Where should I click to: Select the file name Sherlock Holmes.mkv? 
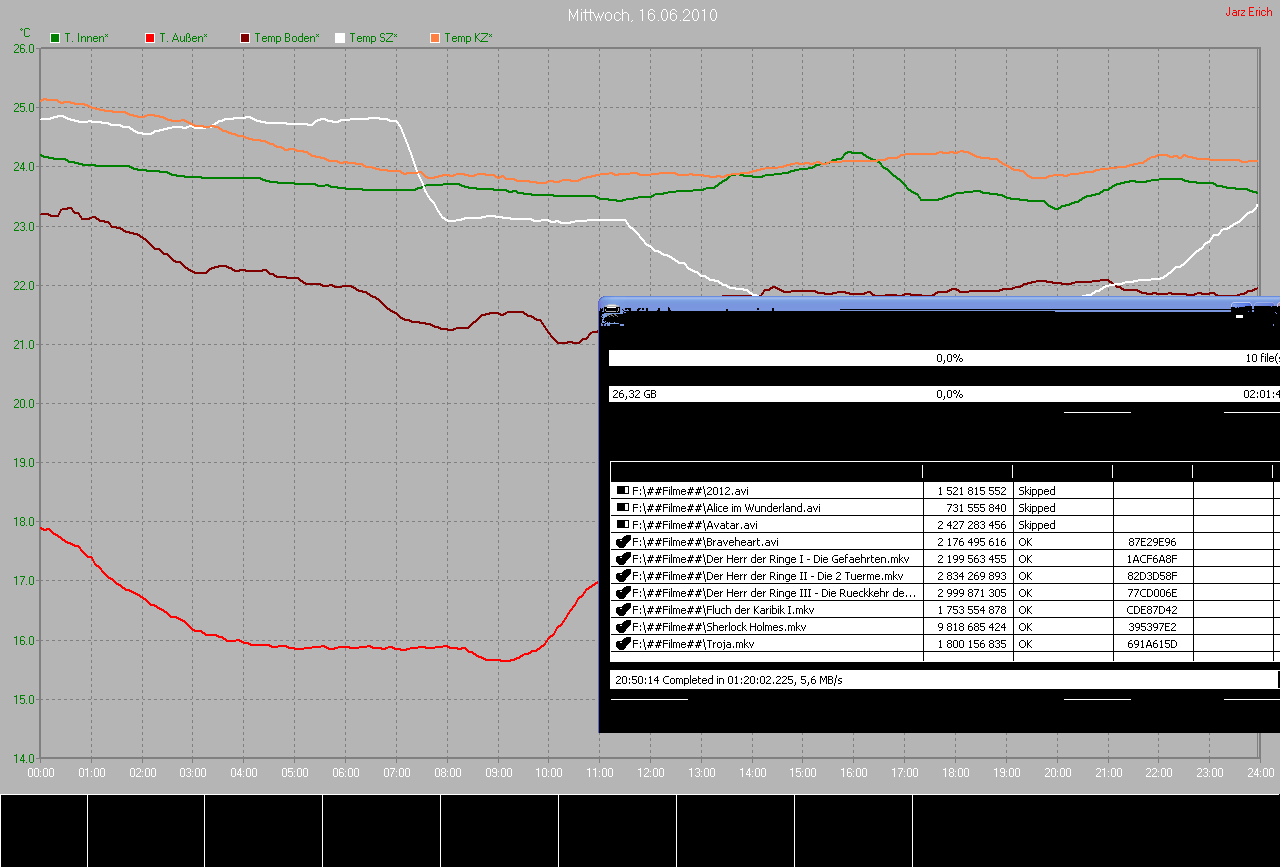click(x=719, y=626)
